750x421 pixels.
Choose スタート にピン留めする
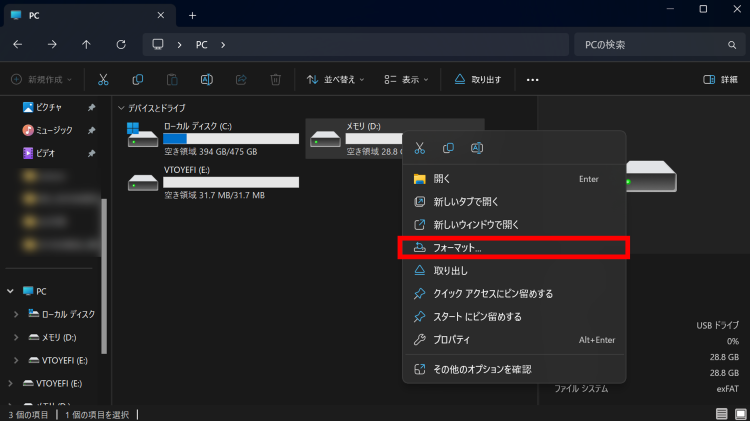point(514,317)
